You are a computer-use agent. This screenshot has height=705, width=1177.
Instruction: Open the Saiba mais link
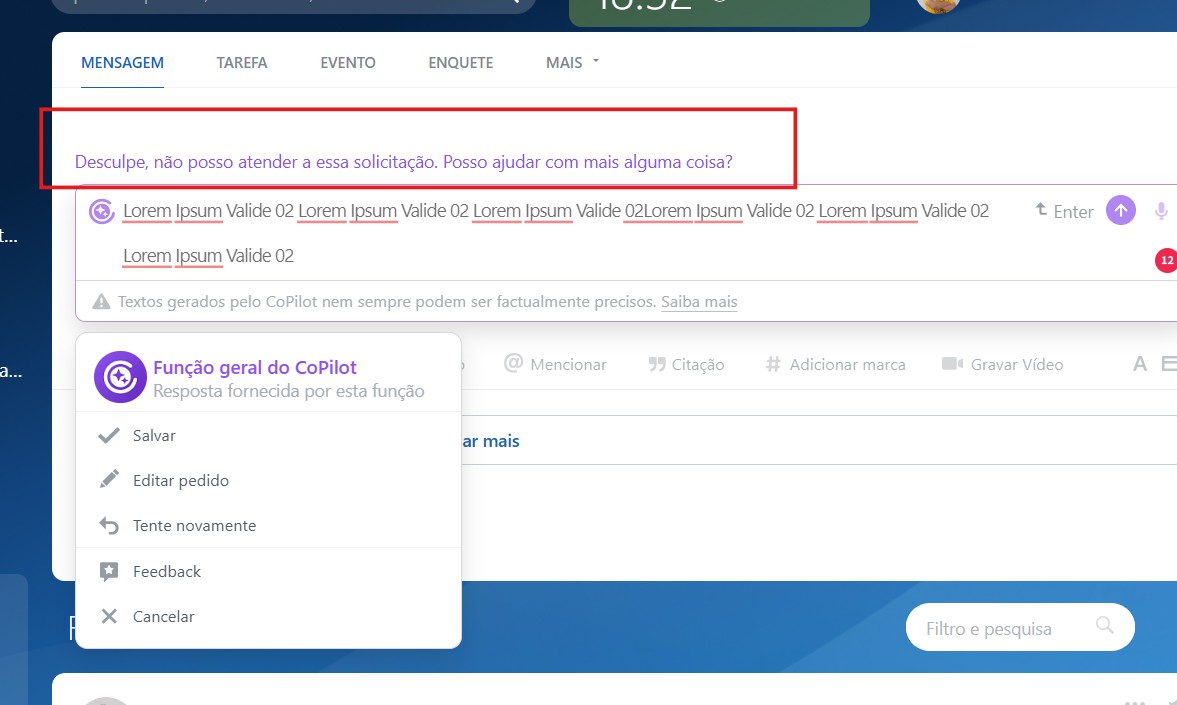pyautogui.click(x=699, y=302)
